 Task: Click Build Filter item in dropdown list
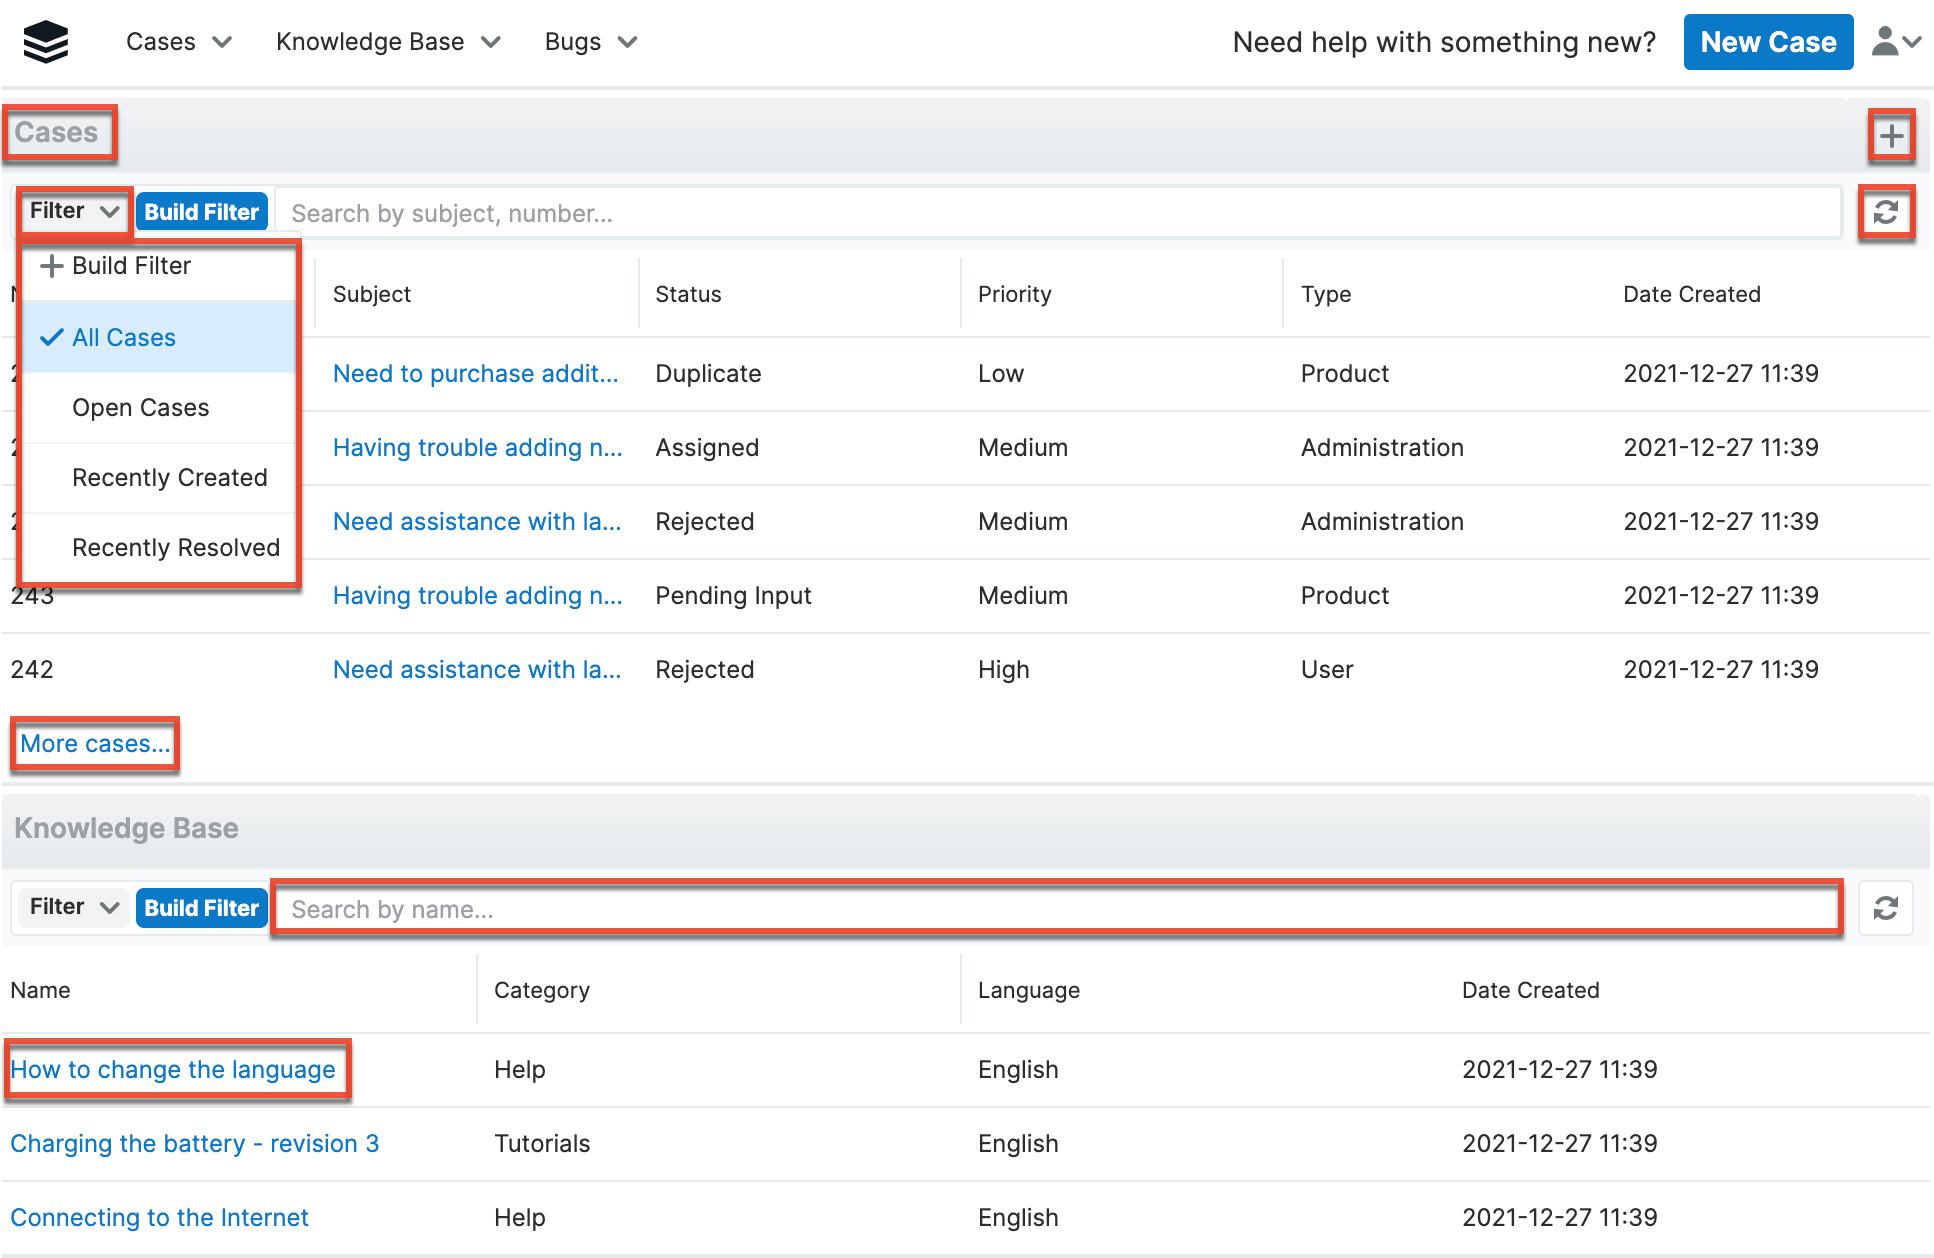tap(130, 266)
